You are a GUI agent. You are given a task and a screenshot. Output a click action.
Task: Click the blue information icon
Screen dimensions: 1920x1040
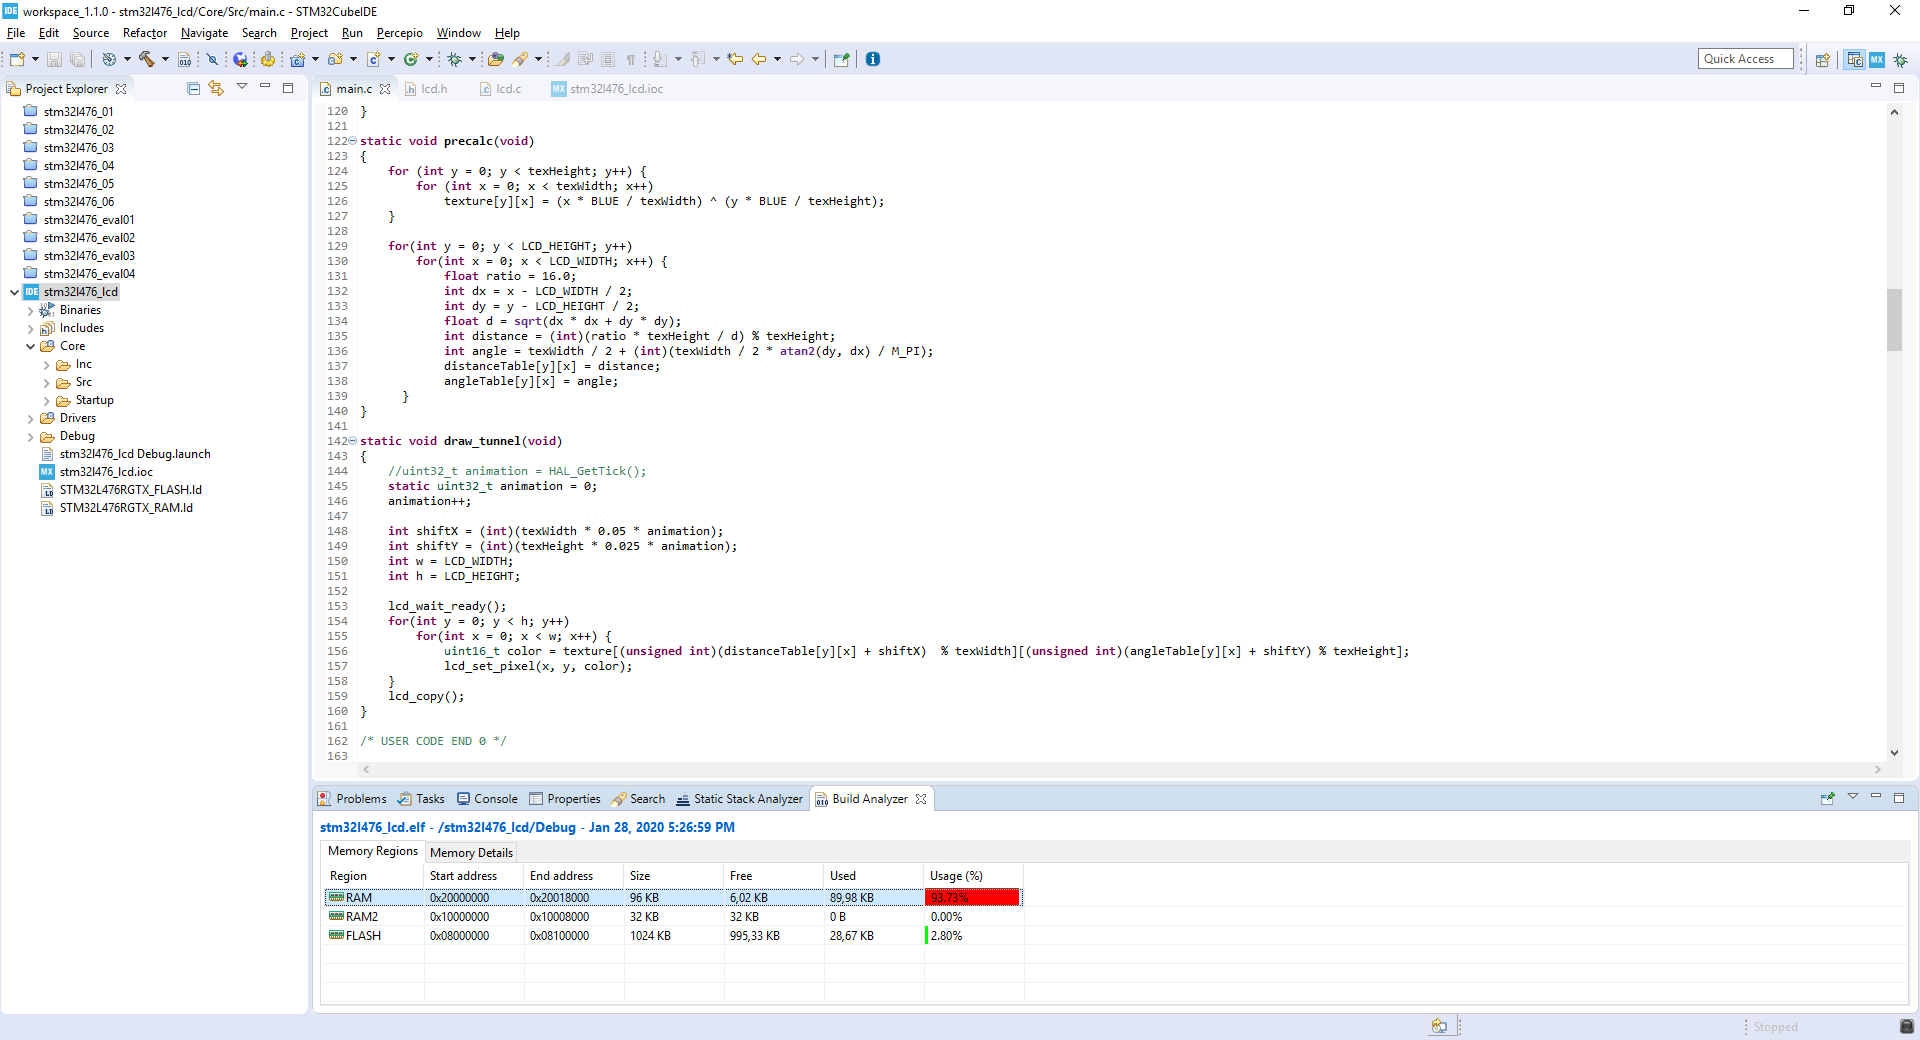pyautogui.click(x=873, y=59)
